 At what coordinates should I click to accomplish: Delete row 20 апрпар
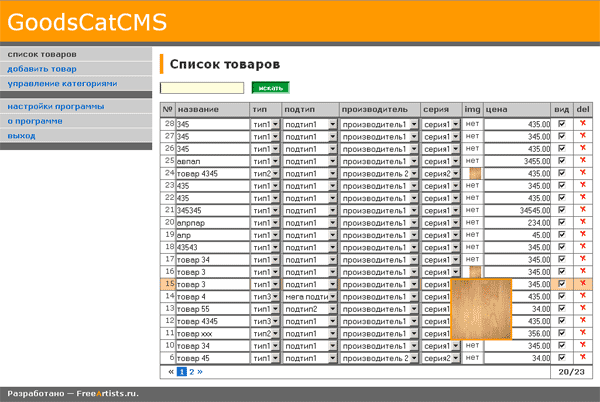[583, 222]
